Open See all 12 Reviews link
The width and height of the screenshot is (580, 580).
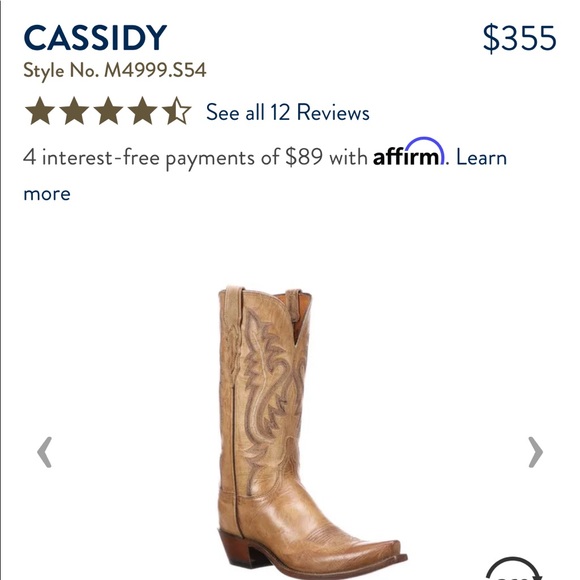tap(287, 112)
